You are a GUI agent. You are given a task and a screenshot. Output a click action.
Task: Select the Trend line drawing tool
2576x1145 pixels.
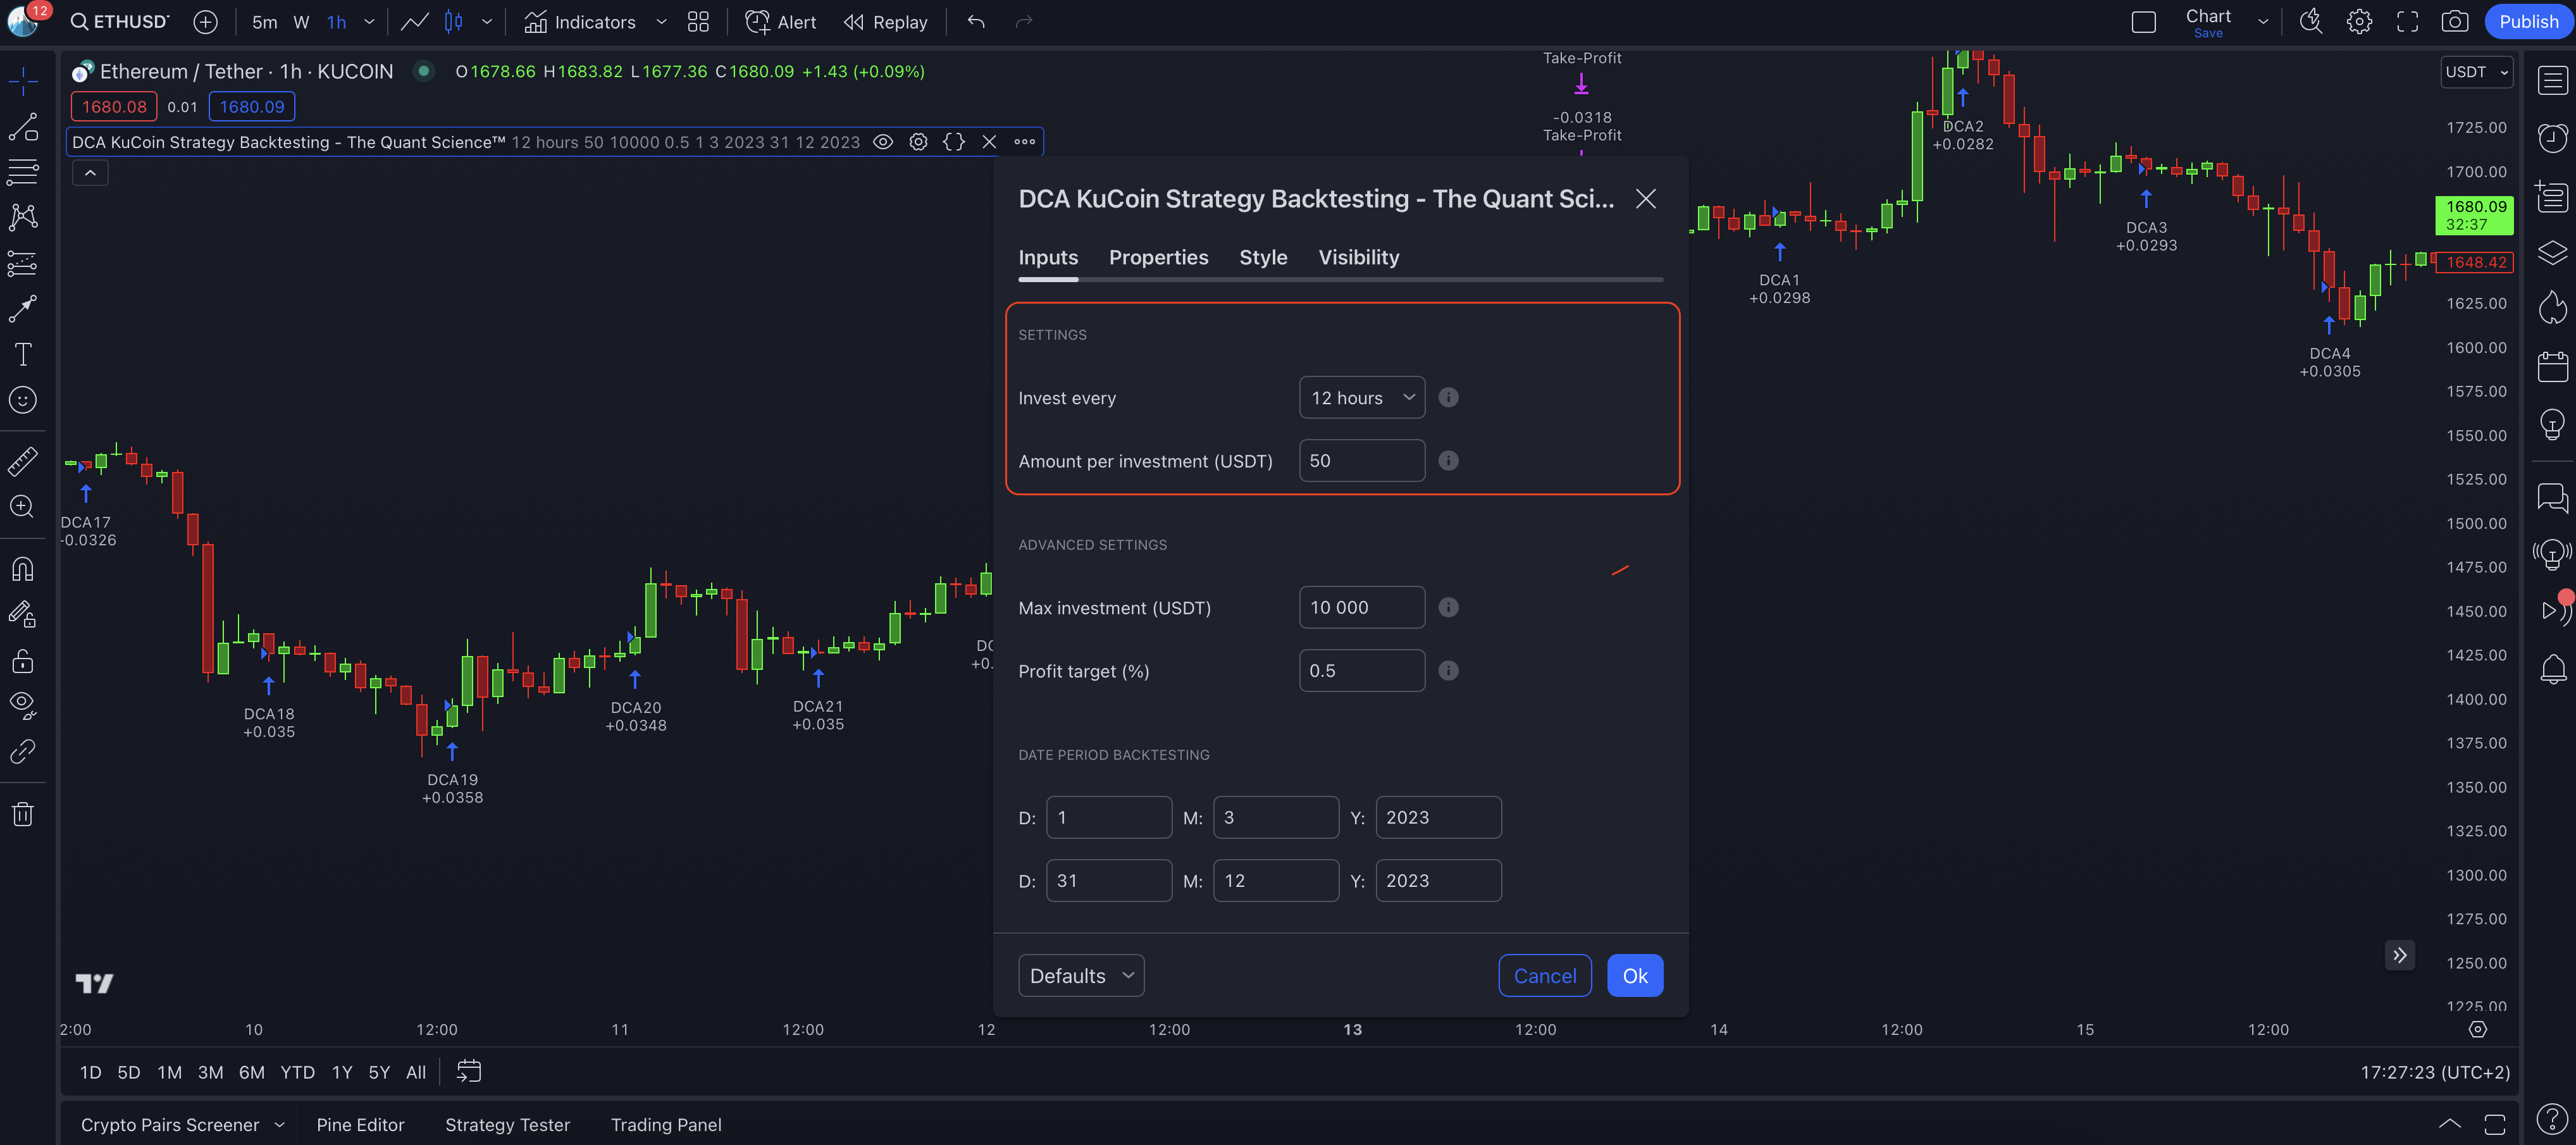(23, 127)
